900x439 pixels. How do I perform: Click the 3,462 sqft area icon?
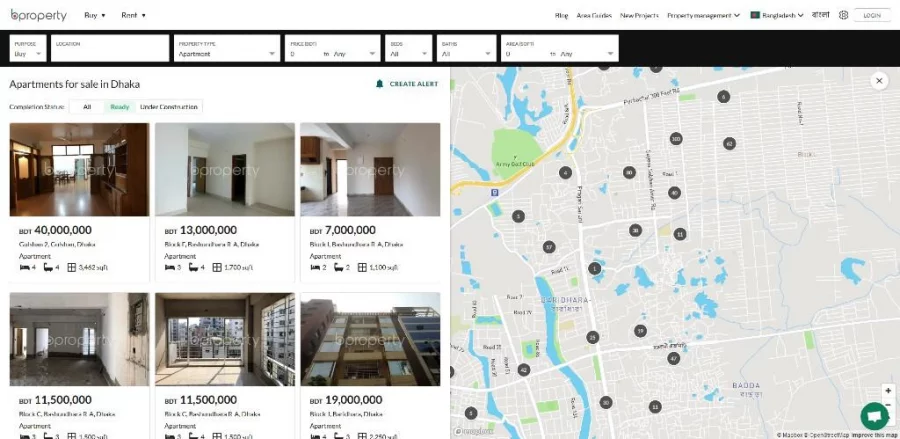72,267
